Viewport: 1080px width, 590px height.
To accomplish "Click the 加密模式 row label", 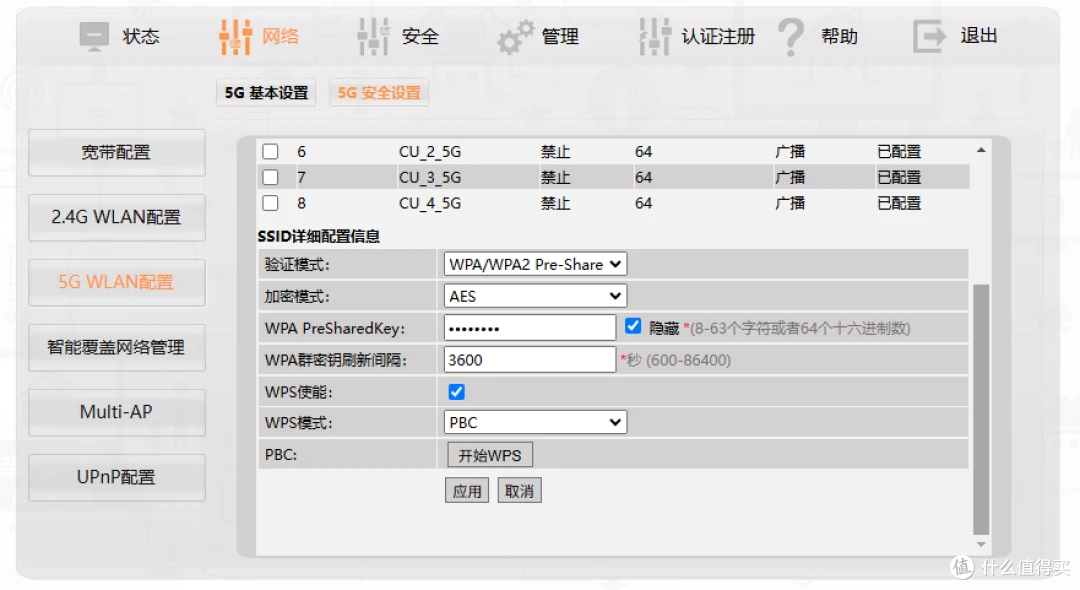I will [298, 297].
